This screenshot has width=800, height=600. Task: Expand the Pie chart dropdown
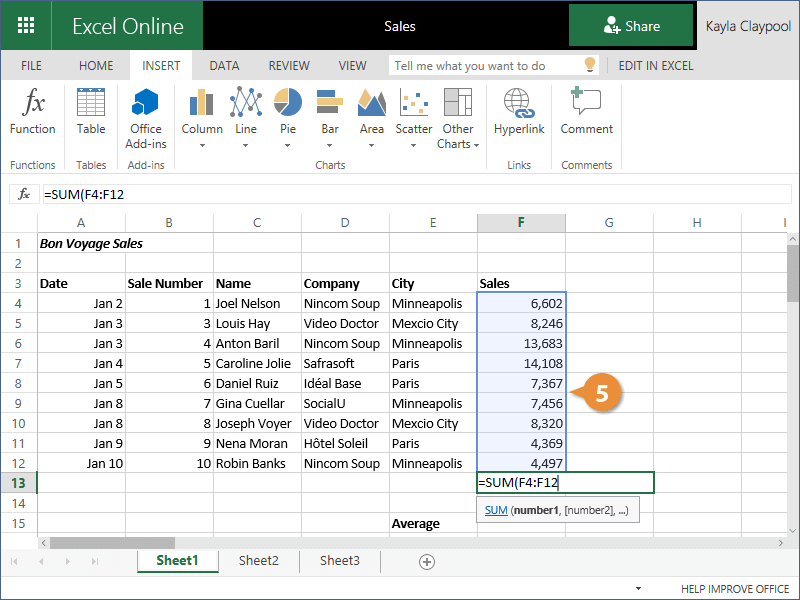pos(288,144)
